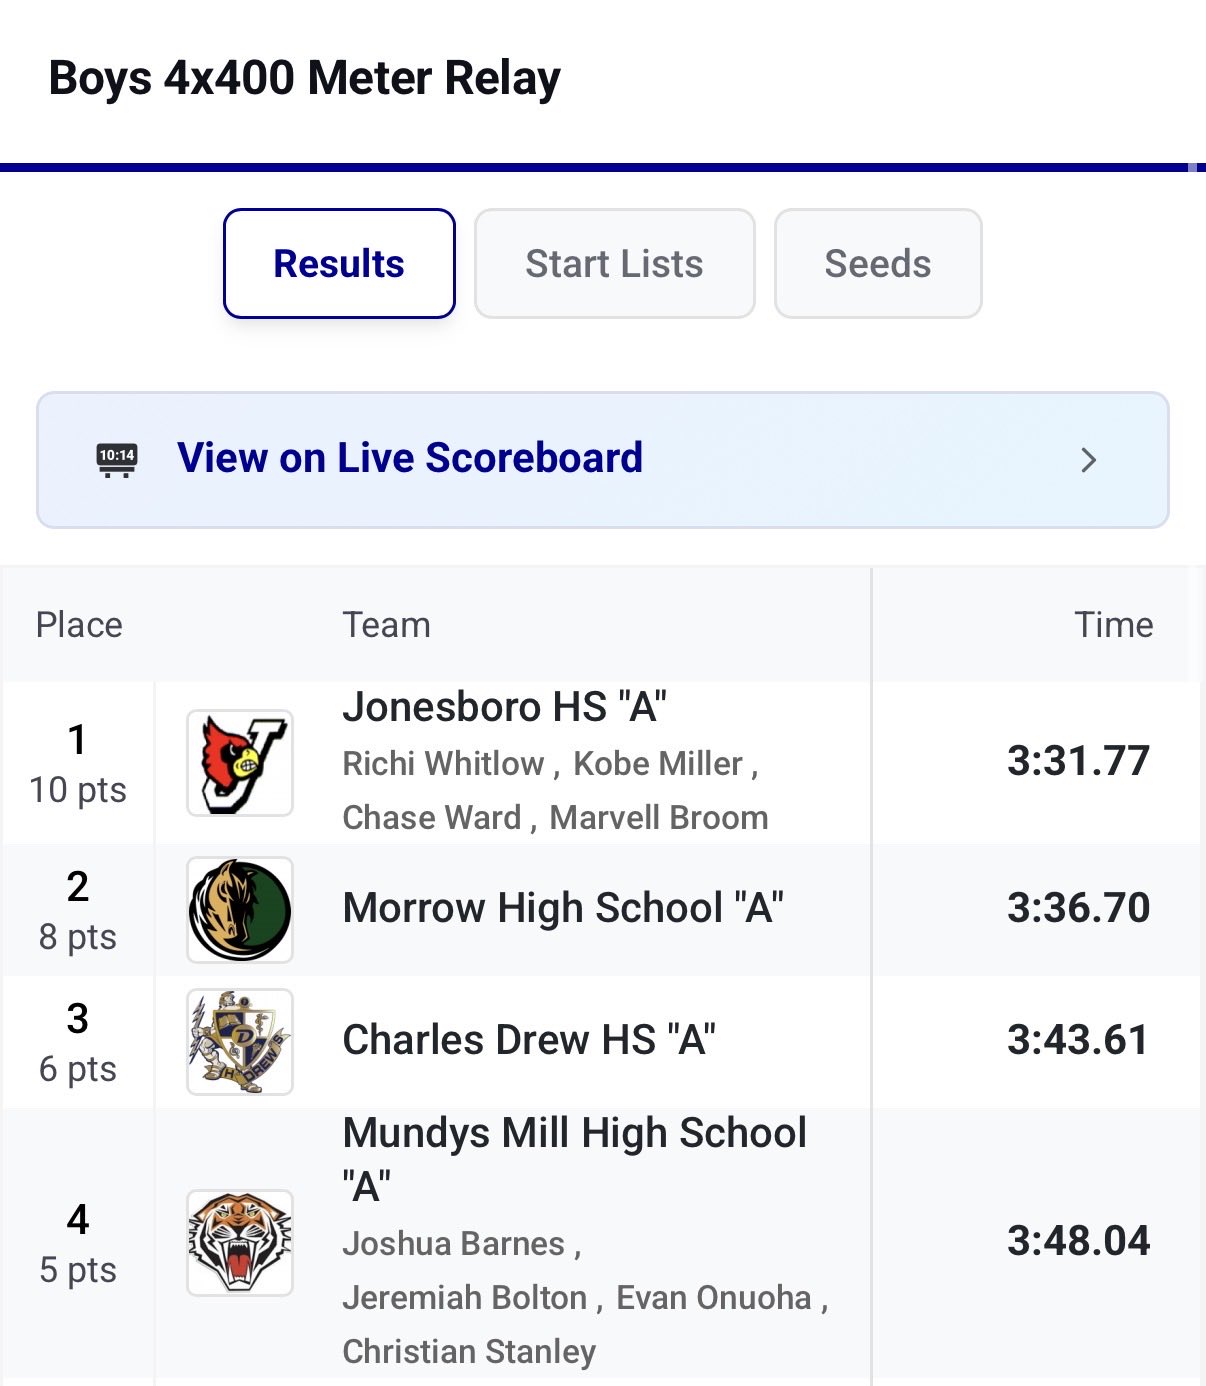Open the Start Lists tab
This screenshot has height=1386, width=1206.
614,264
